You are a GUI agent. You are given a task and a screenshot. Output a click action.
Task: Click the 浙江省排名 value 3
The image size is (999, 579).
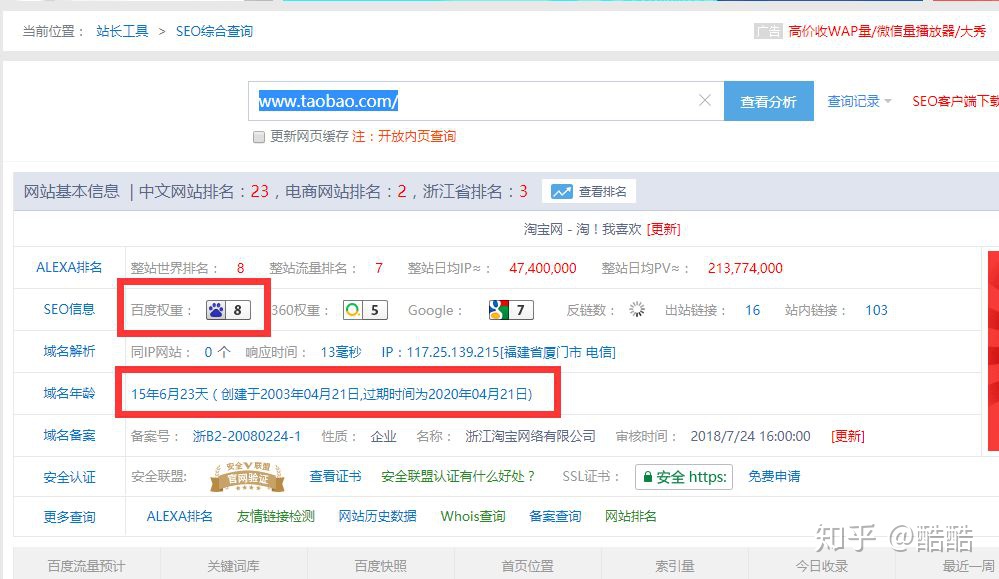(x=523, y=191)
